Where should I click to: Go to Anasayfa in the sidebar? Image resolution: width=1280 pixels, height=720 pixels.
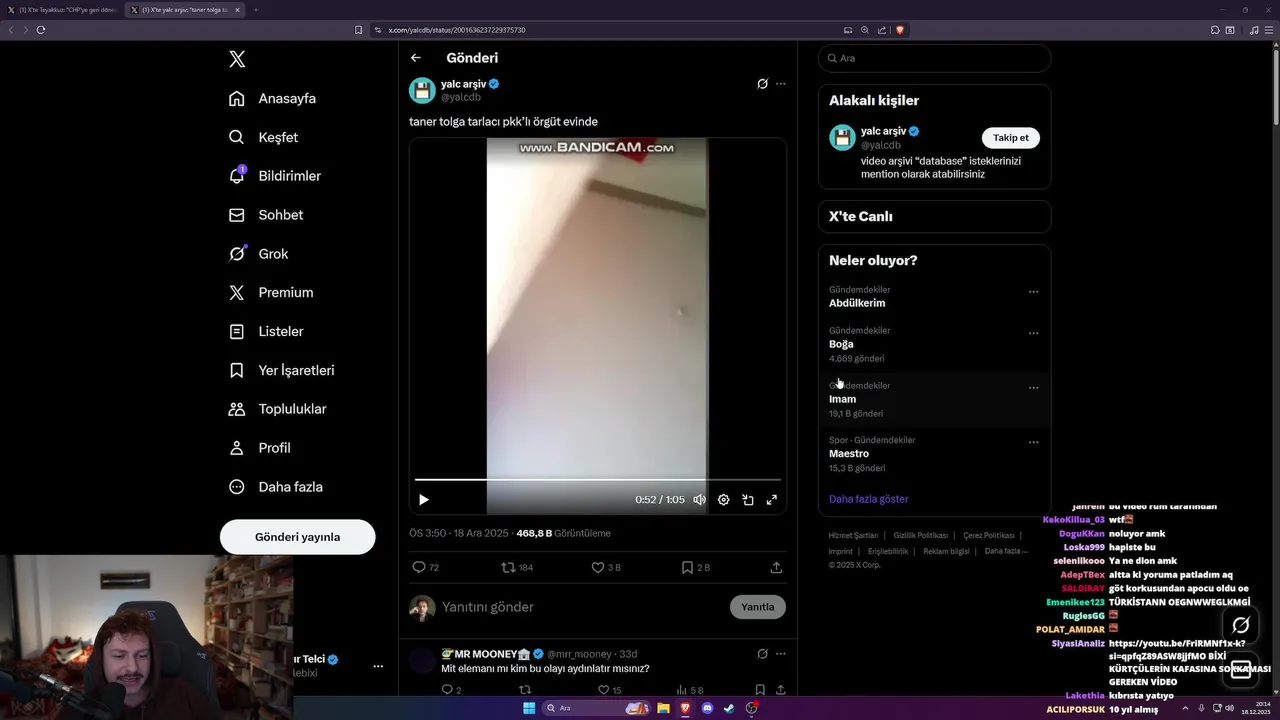[x=272, y=98]
